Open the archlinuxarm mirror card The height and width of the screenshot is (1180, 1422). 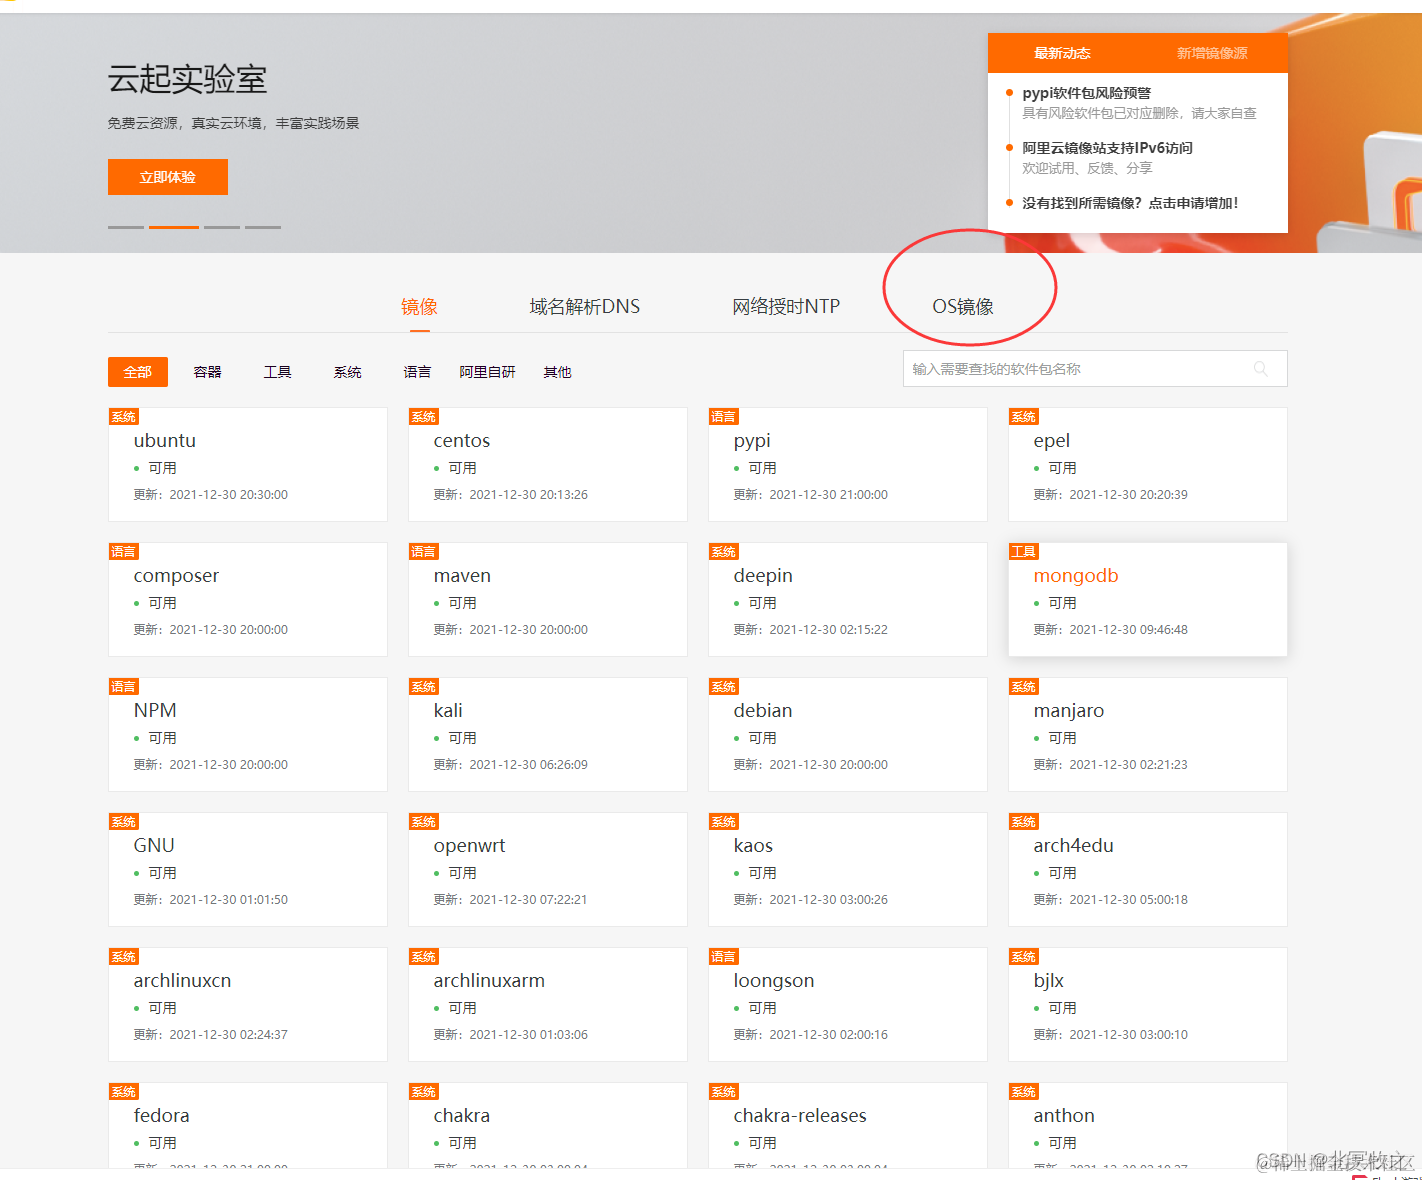tap(548, 1004)
